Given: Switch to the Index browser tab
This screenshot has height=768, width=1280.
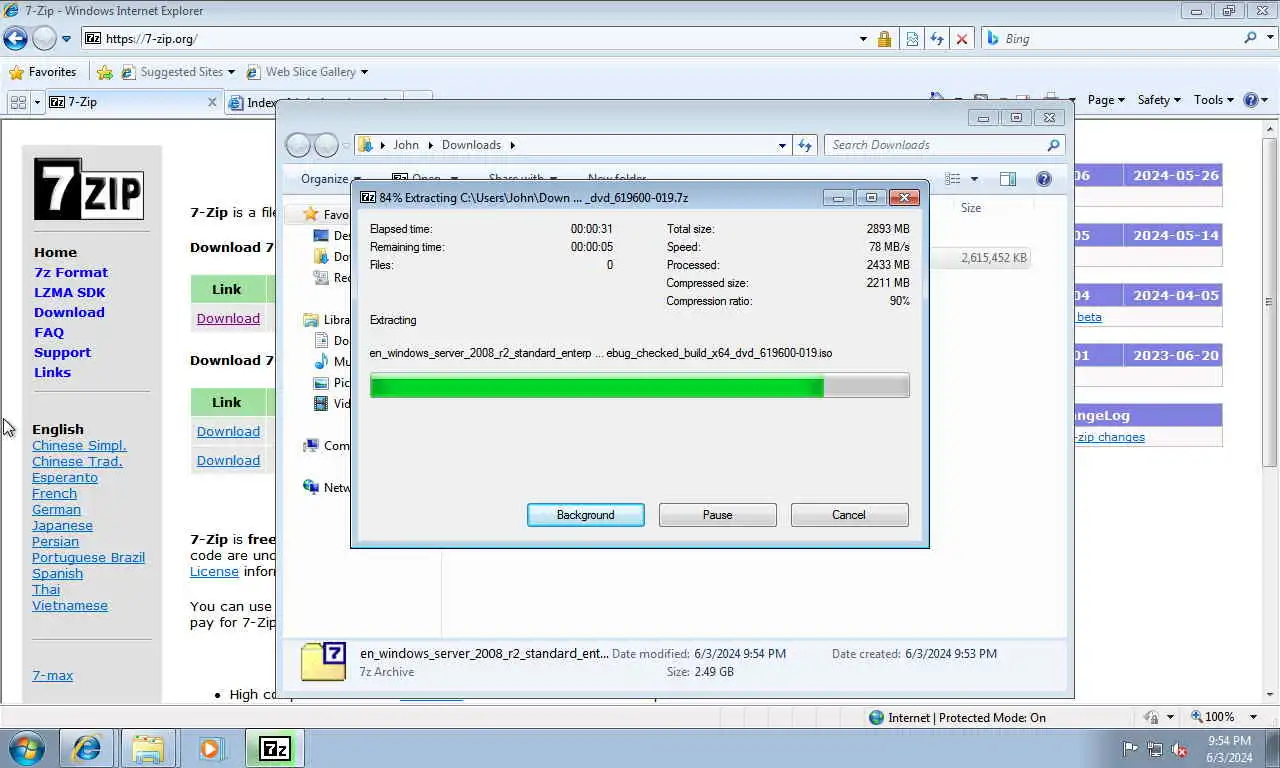Looking at the screenshot, I should (x=252, y=103).
